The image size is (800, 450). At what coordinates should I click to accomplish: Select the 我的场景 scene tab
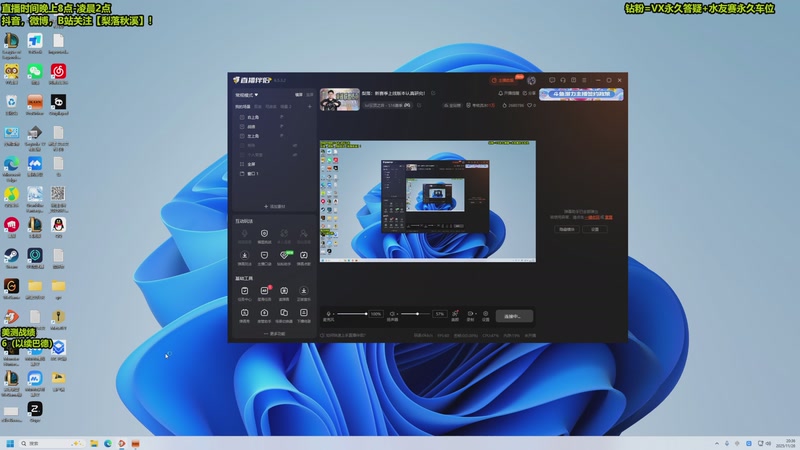tap(243, 107)
